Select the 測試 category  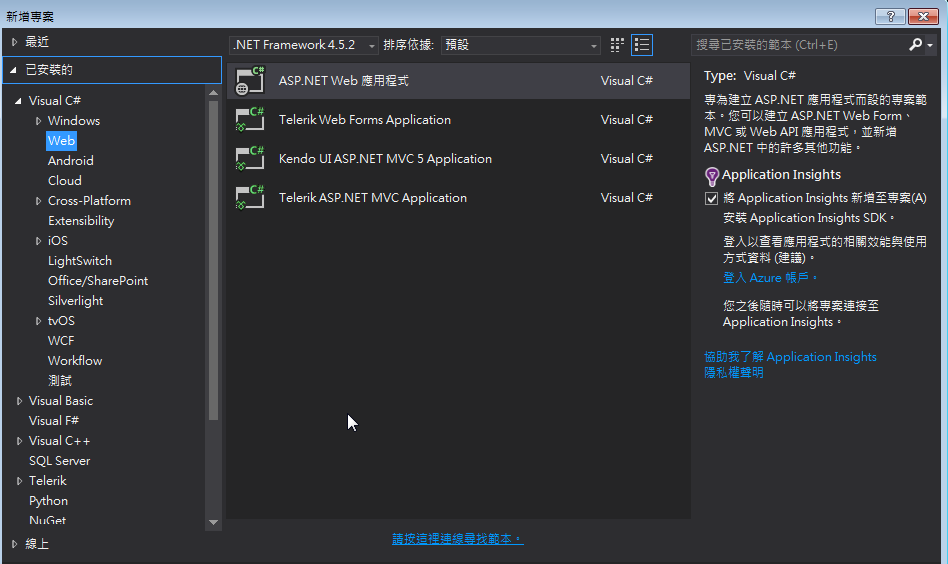click(x=60, y=381)
